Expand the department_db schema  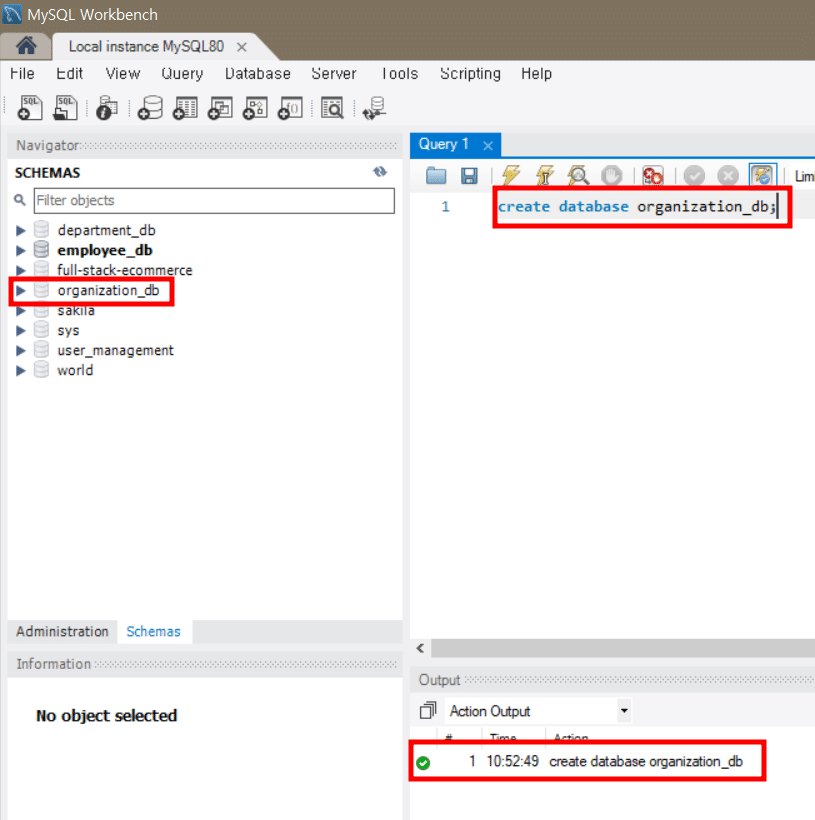pyautogui.click(x=20, y=230)
